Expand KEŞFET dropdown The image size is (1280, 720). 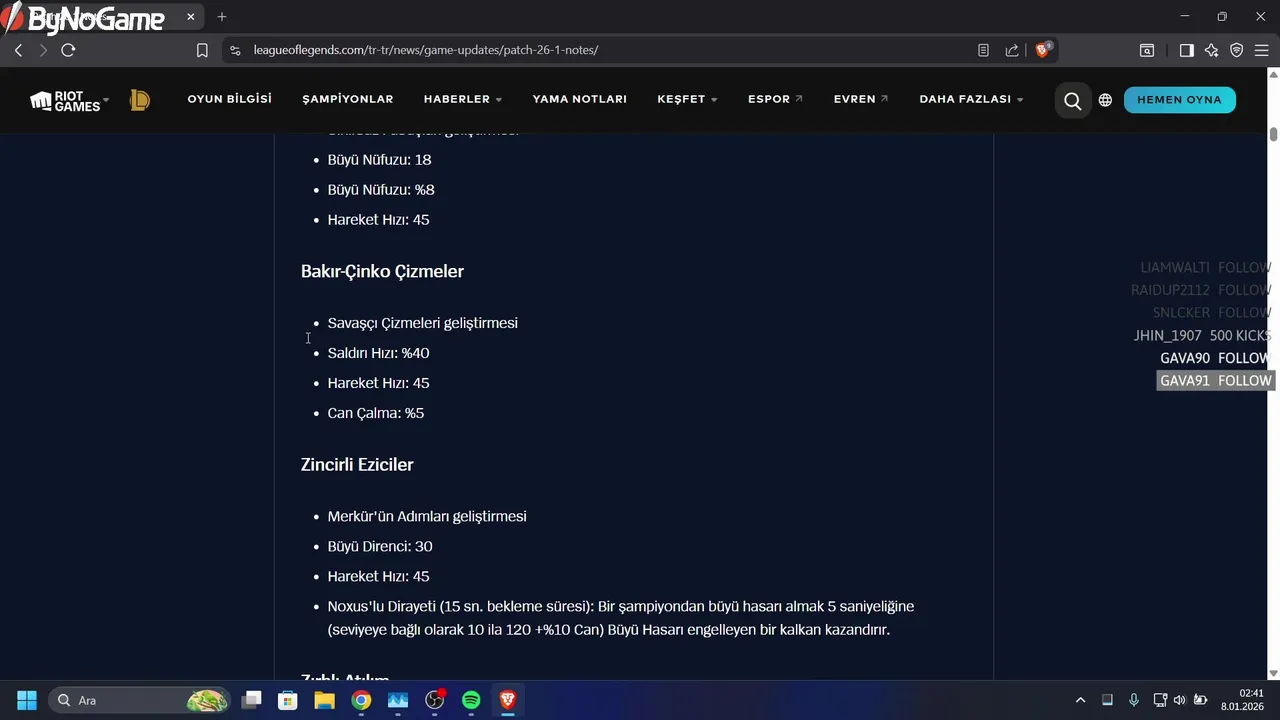coord(687,99)
